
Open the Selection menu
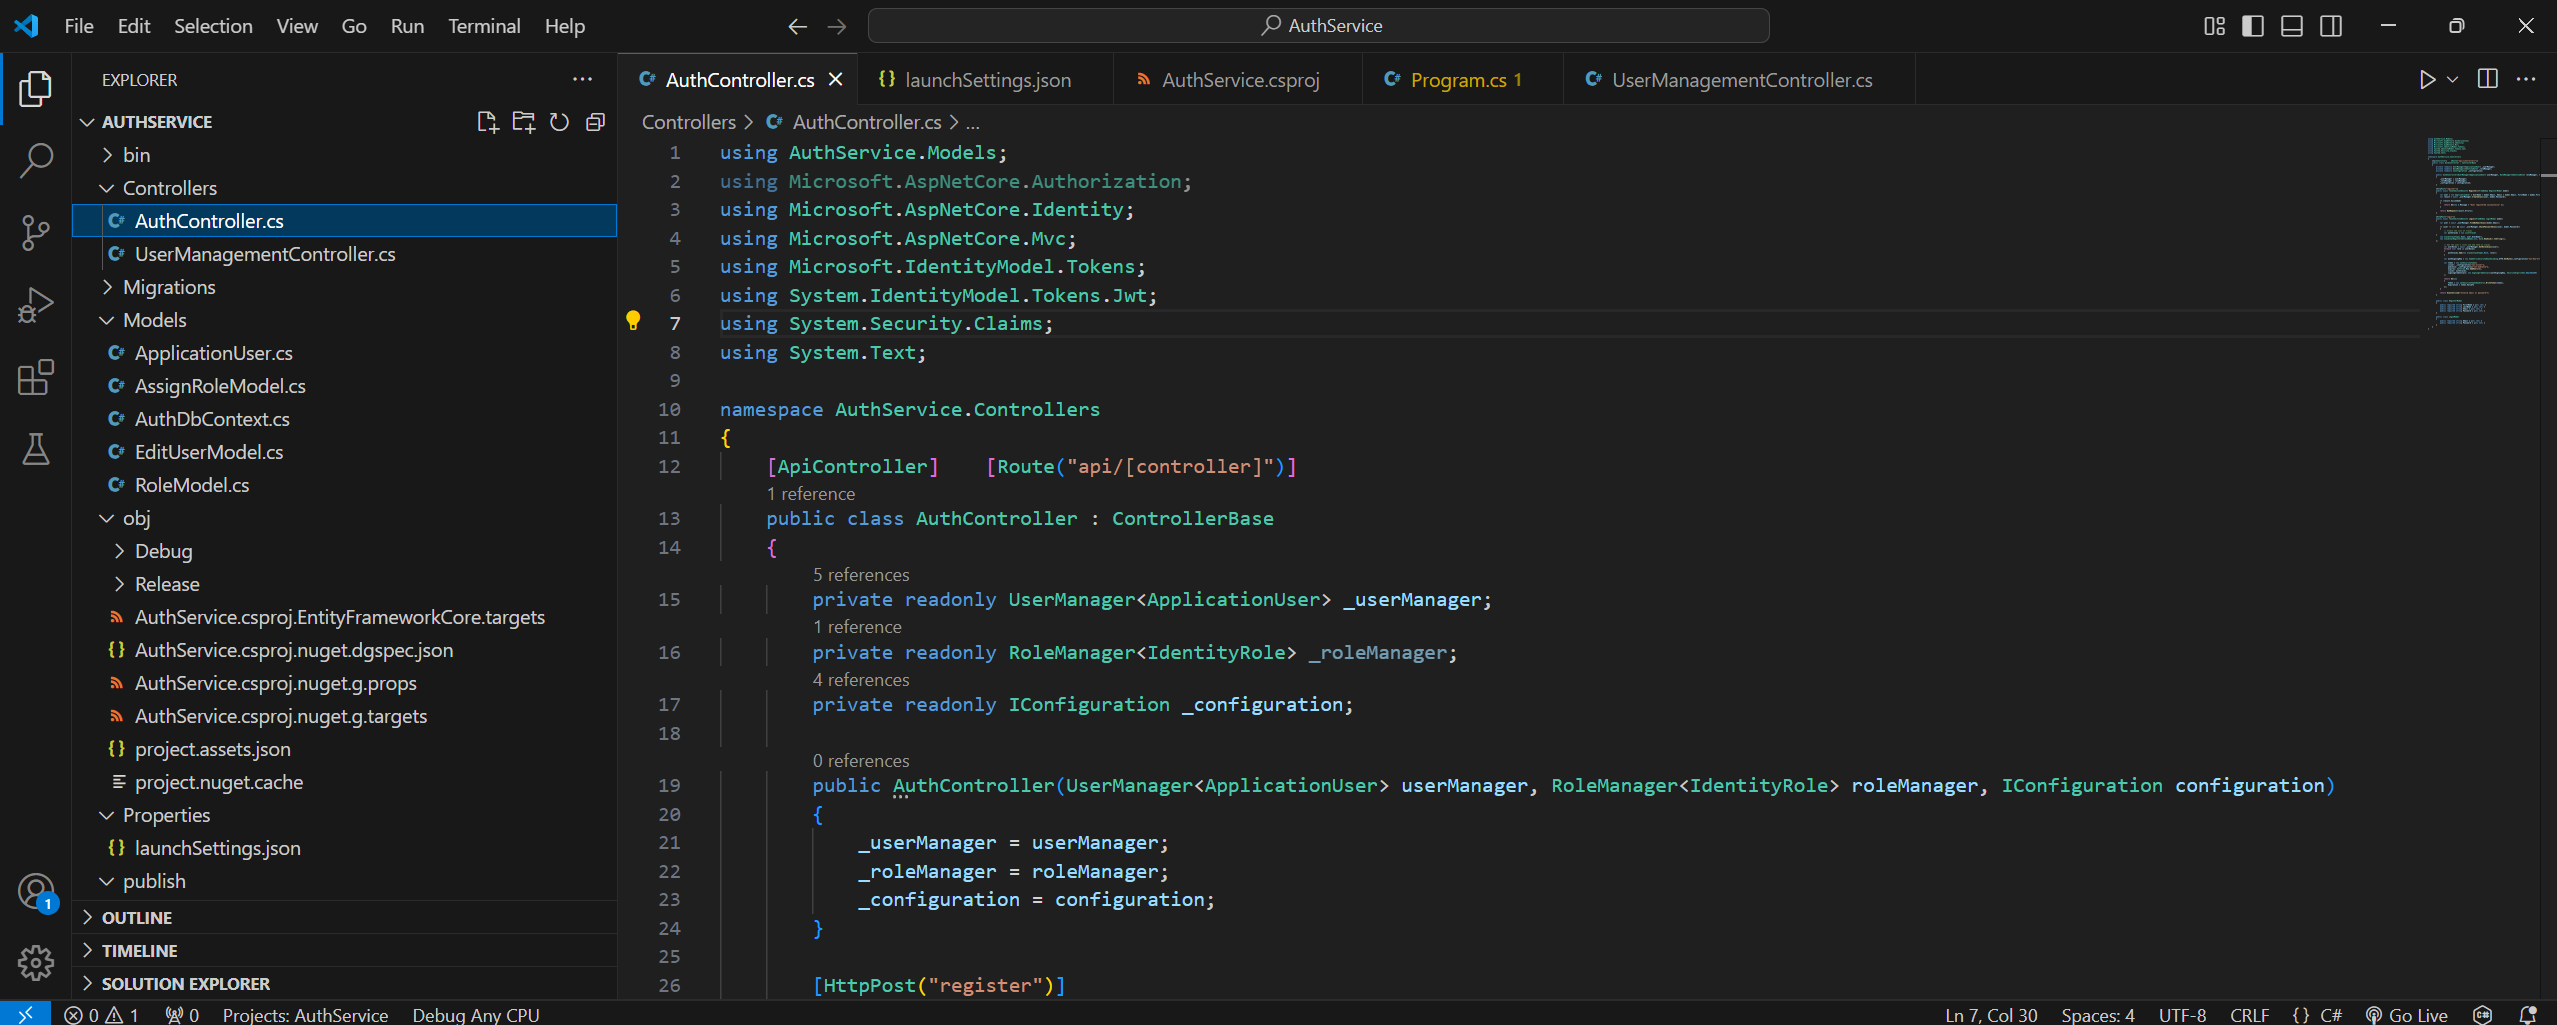click(213, 26)
